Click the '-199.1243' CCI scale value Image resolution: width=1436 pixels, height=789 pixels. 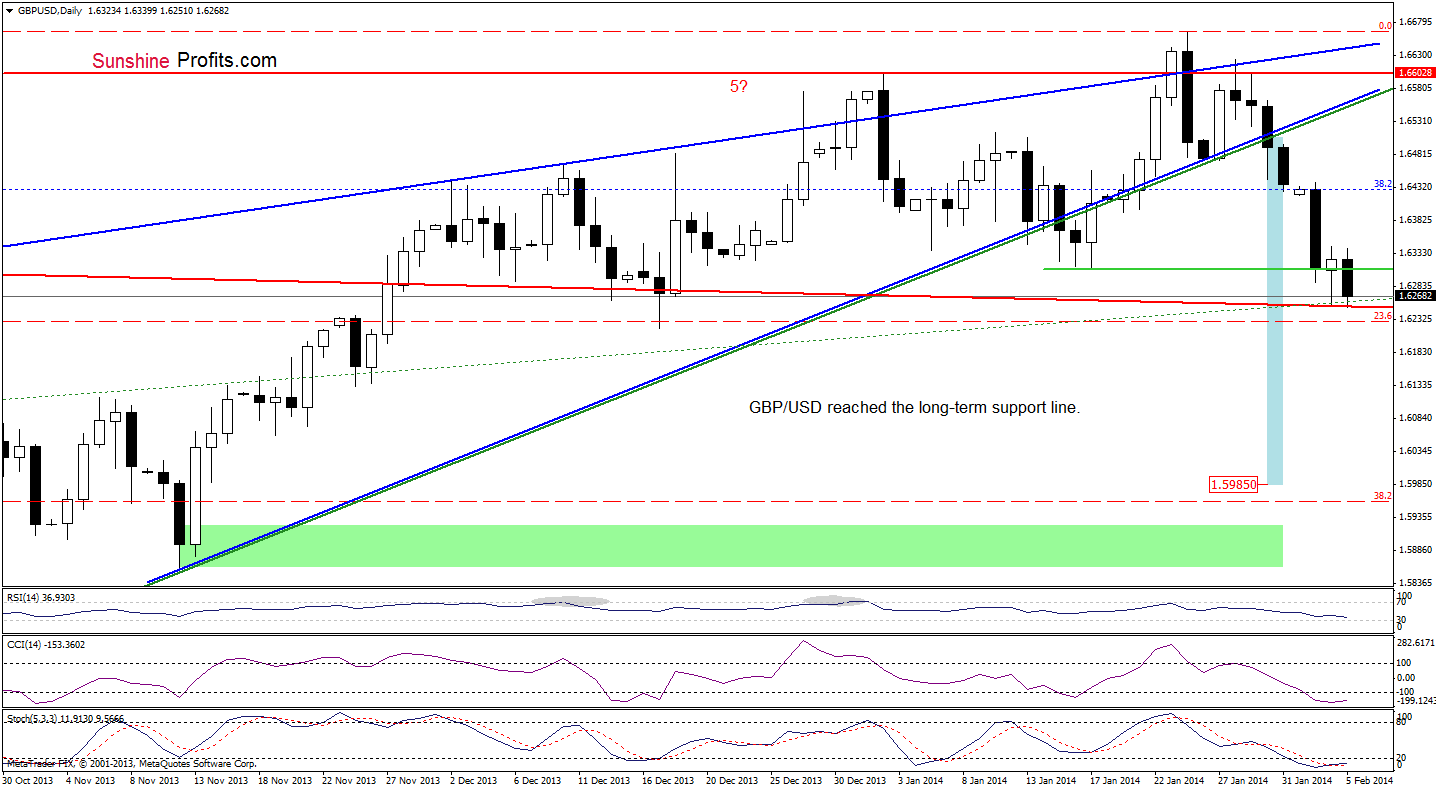tap(1414, 700)
